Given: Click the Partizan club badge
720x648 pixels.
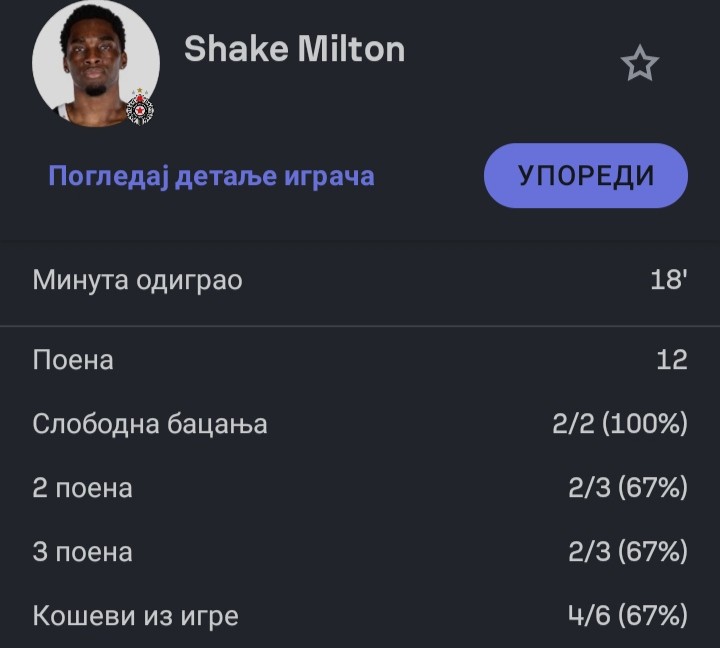Looking at the screenshot, I should [x=139, y=107].
